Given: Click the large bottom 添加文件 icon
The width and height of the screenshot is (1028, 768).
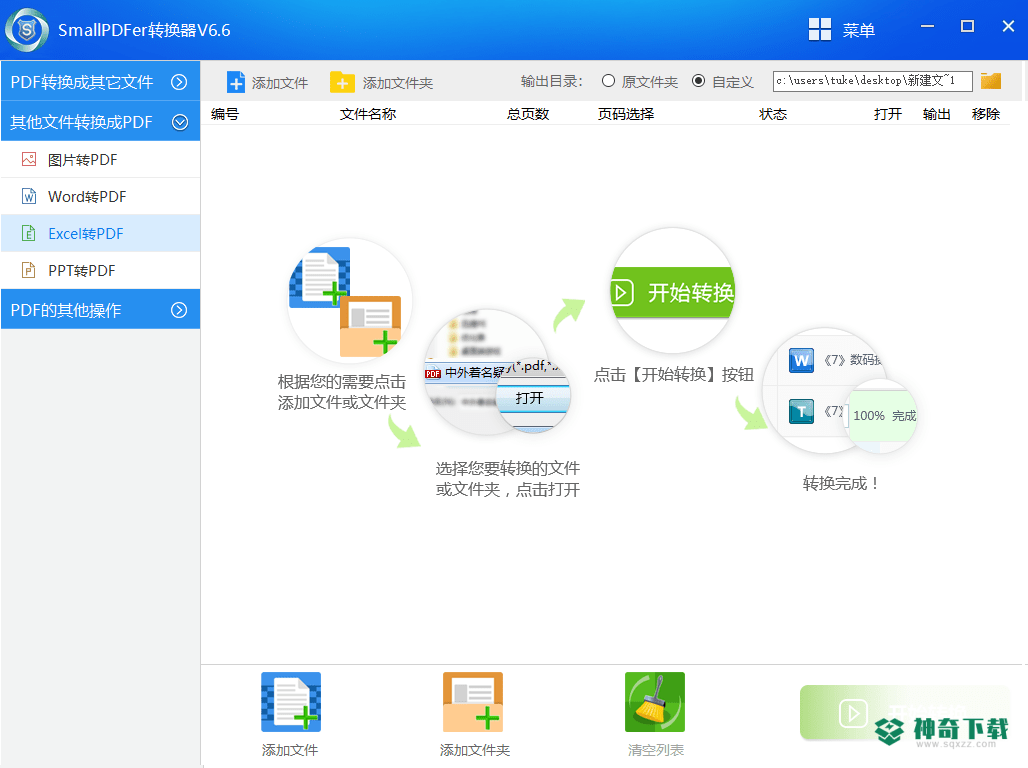Looking at the screenshot, I should 291,702.
